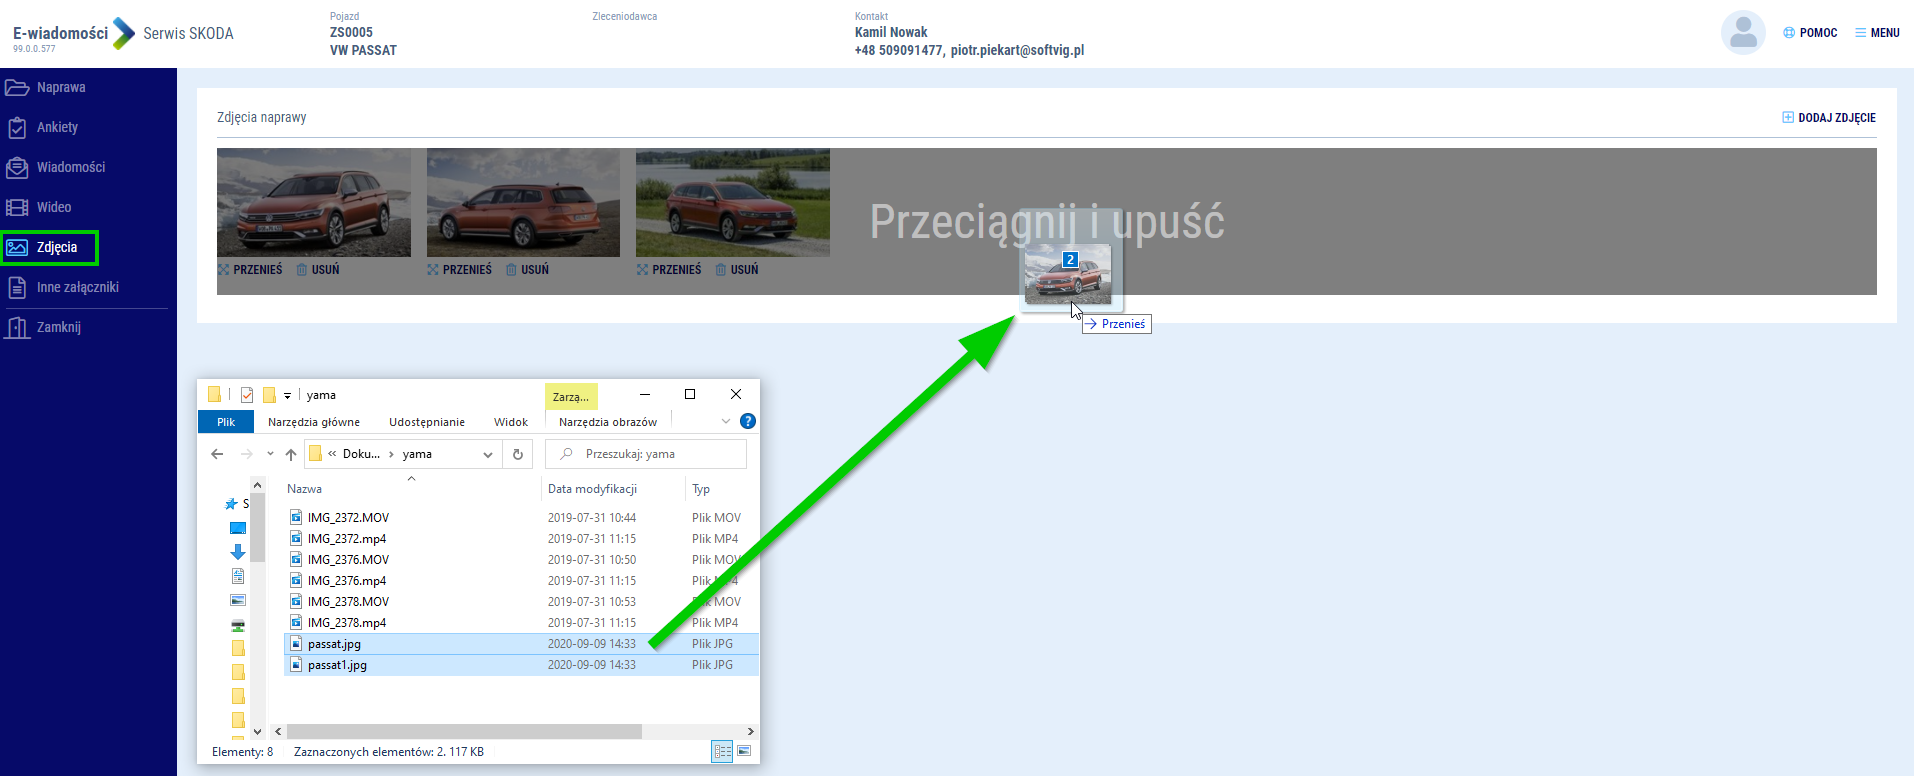1914x776 pixels.
Task: Switch Explorer to details view
Action: (x=722, y=751)
